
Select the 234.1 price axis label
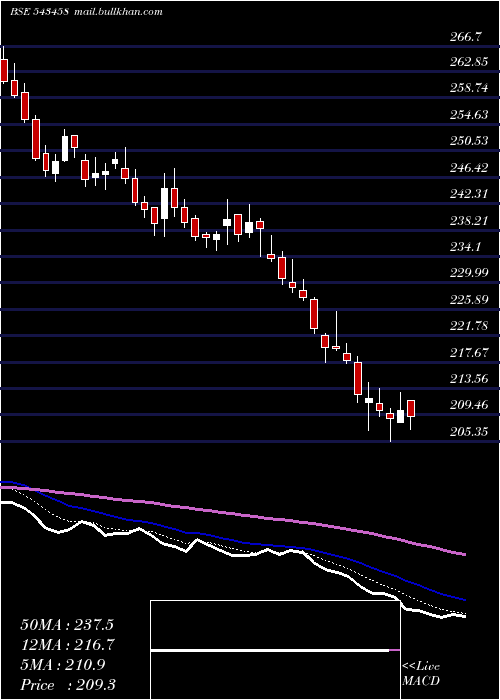tap(466, 246)
